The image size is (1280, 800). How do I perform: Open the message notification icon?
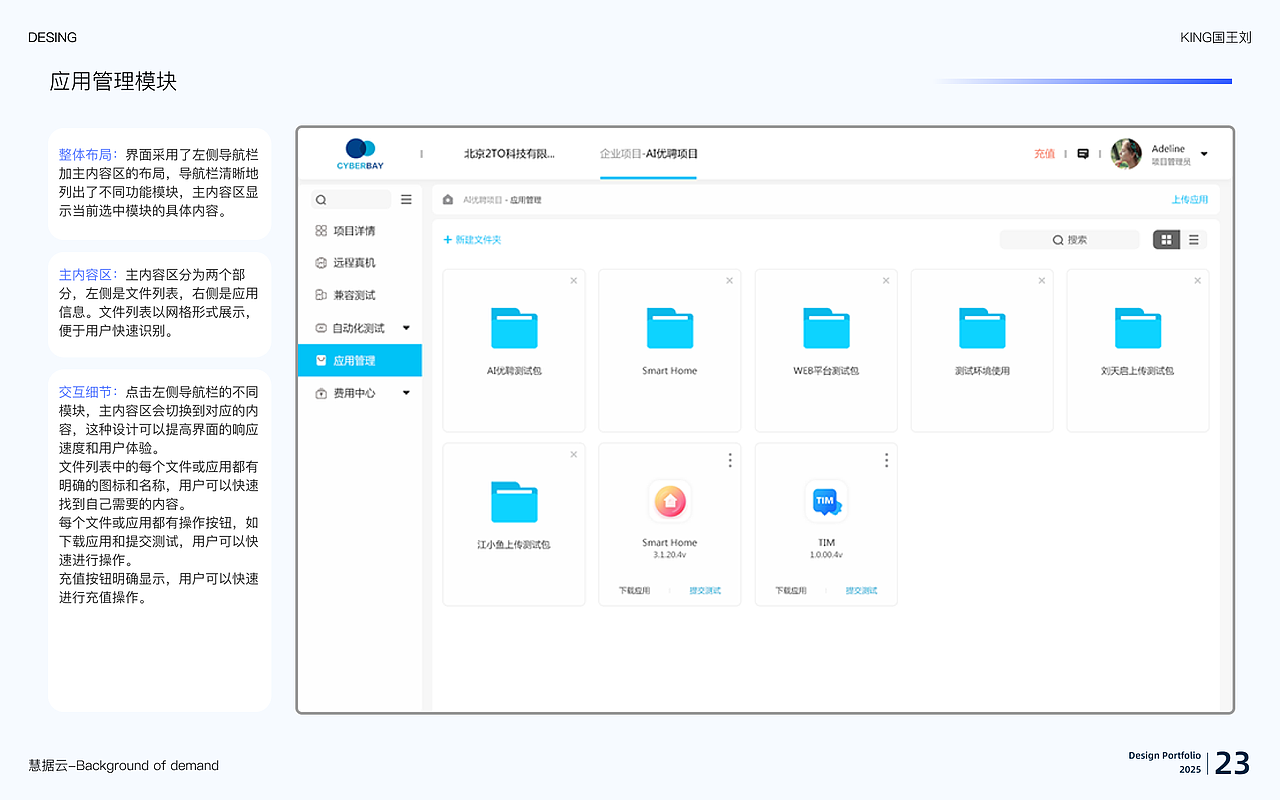click(x=1083, y=154)
